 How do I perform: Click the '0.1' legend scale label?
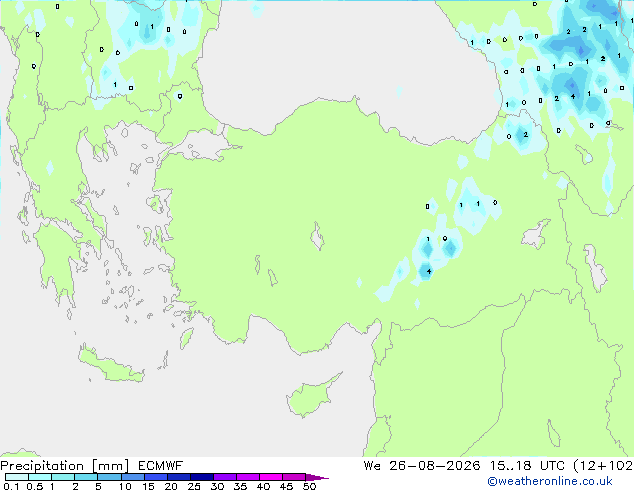11,486
